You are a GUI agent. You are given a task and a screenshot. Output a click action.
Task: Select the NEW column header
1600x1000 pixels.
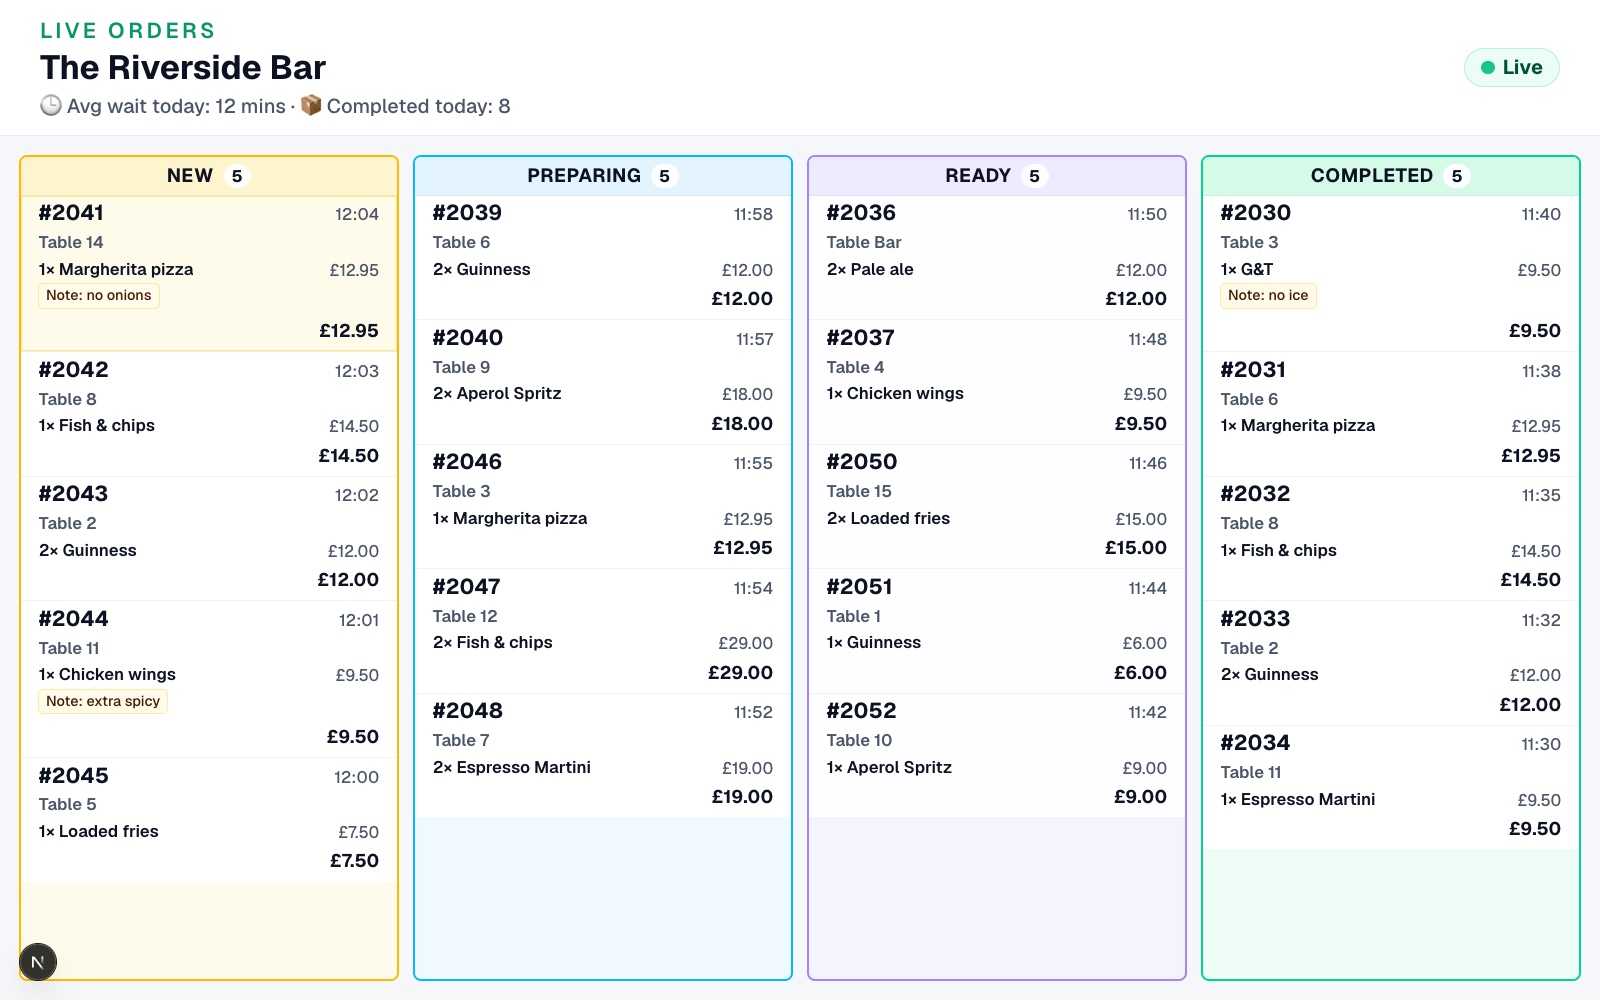click(209, 176)
